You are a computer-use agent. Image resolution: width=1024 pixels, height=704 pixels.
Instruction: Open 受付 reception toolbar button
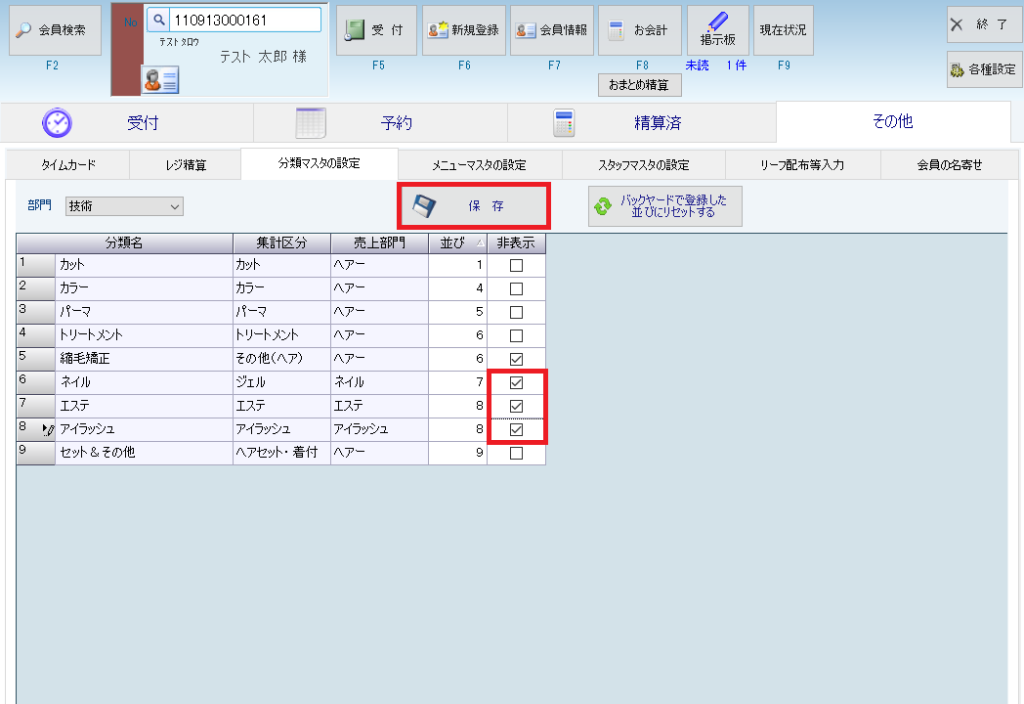(376, 30)
